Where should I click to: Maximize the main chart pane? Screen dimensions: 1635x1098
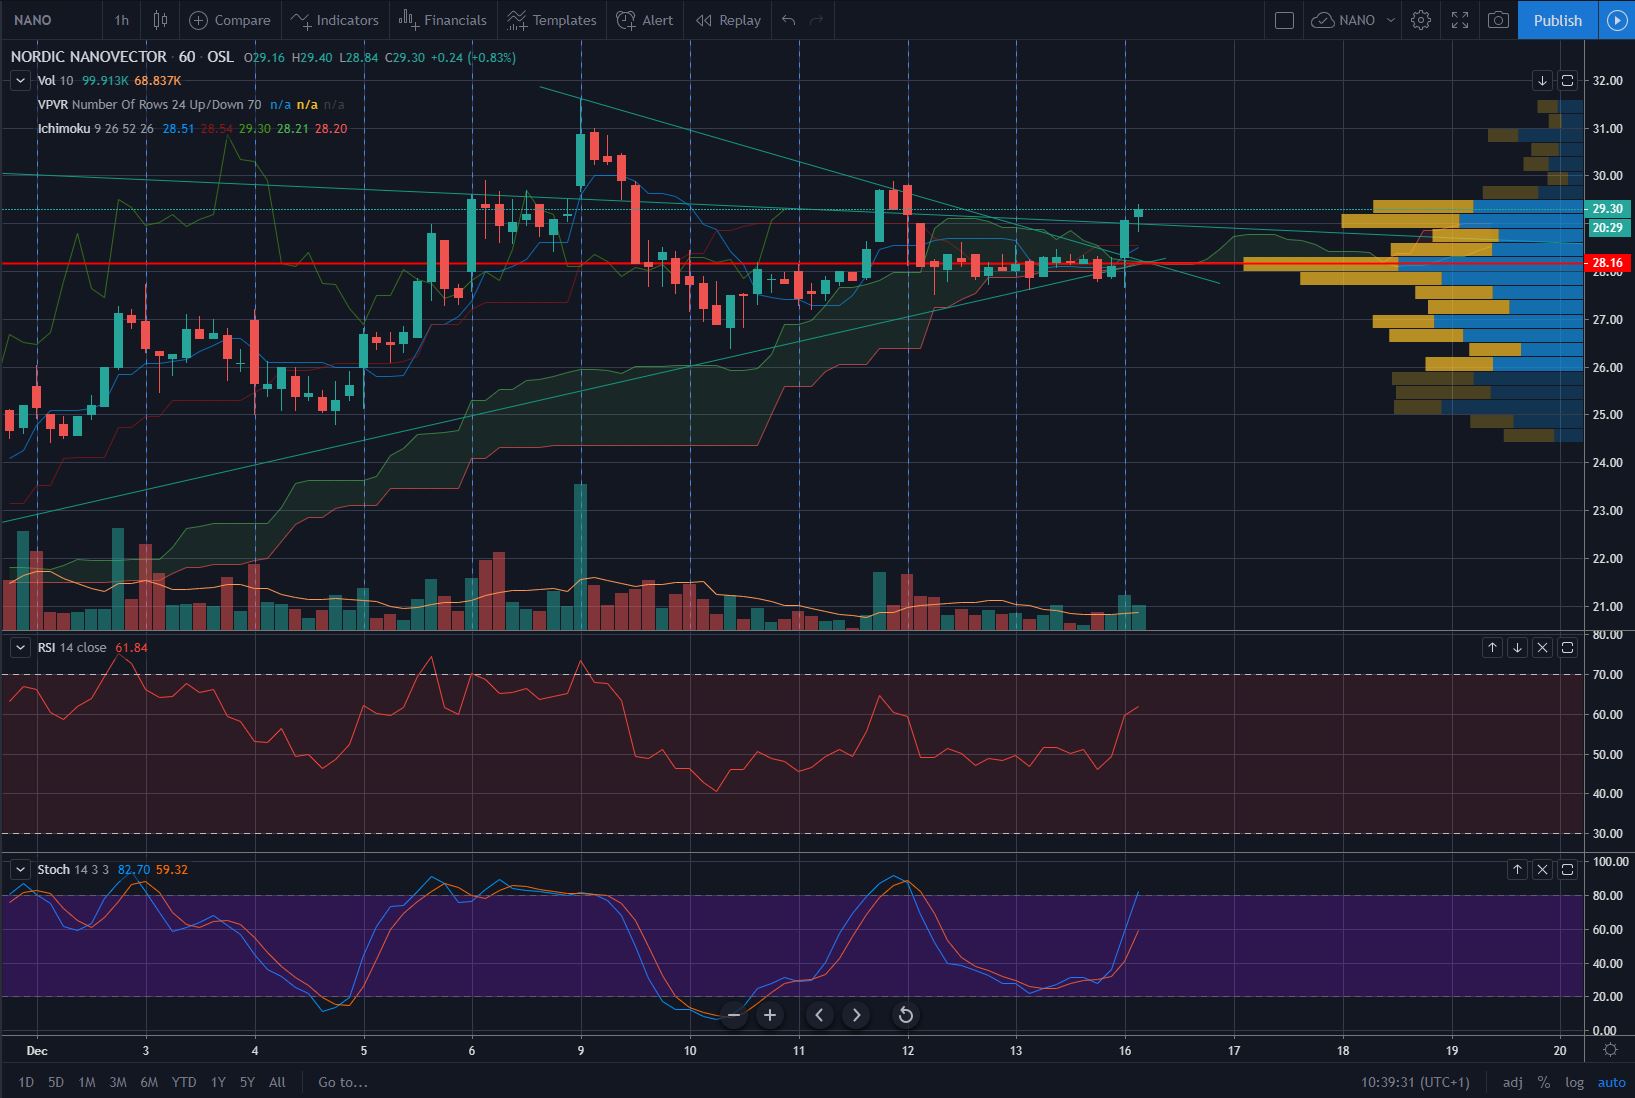[1567, 81]
